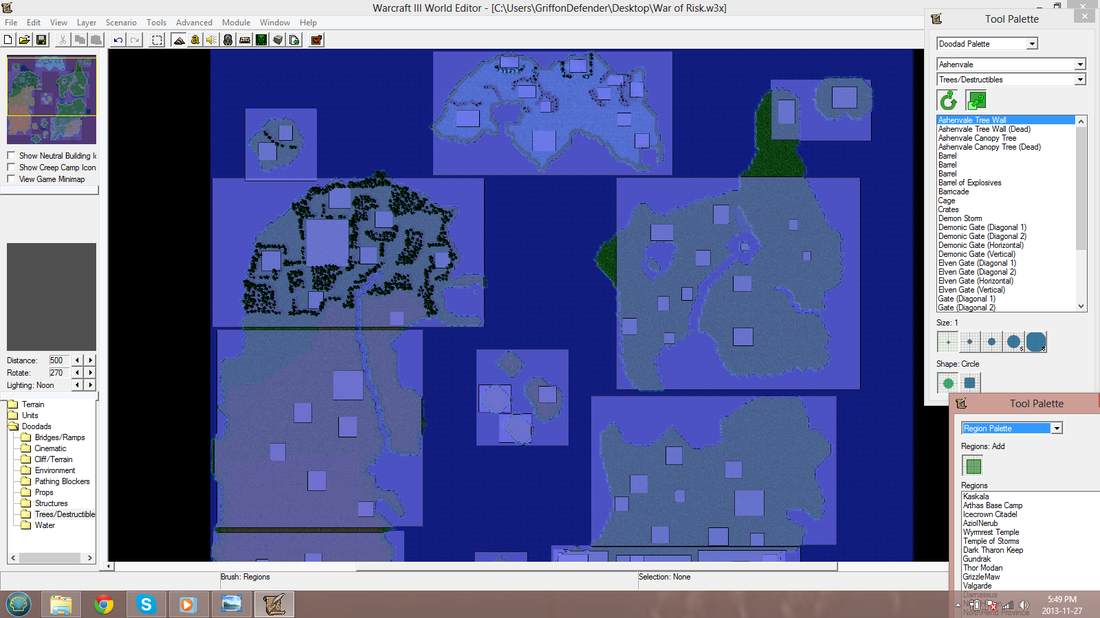
Task: Enable Show Neutral Building Icons checkbox
Action: click(x=11, y=156)
